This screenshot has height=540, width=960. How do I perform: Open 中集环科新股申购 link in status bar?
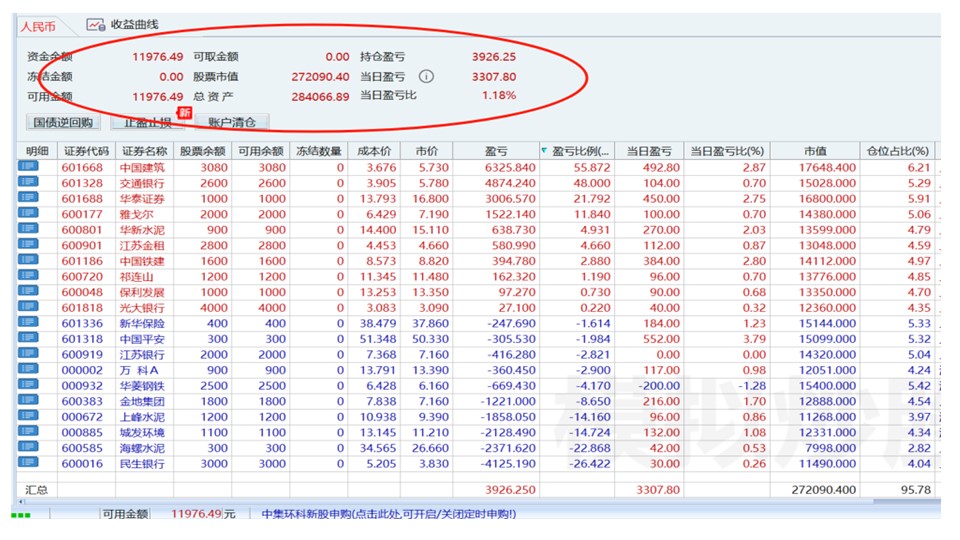pos(389,514)
